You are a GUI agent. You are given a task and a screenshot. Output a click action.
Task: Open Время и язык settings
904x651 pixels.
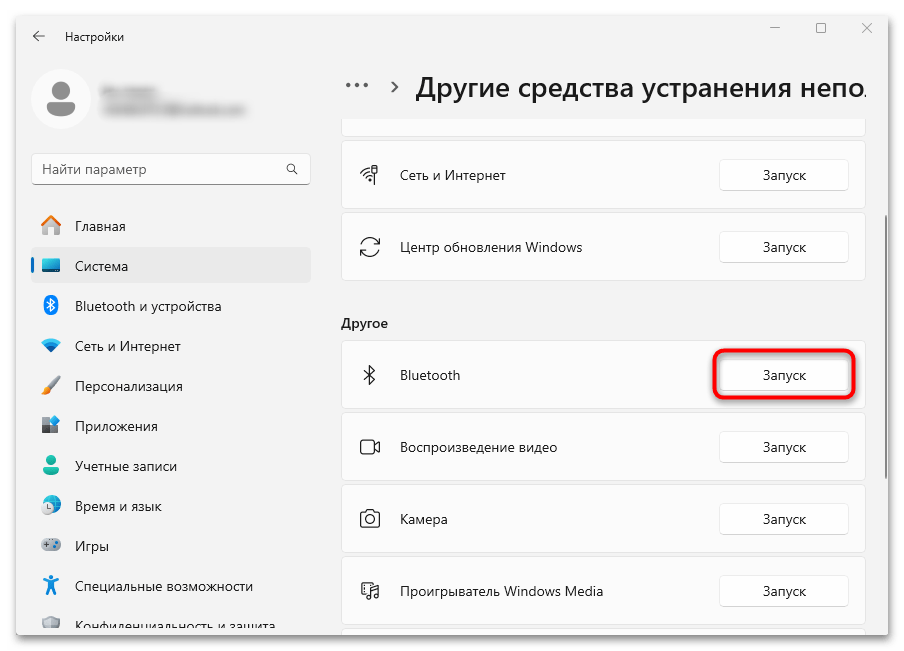coord(171,506)
